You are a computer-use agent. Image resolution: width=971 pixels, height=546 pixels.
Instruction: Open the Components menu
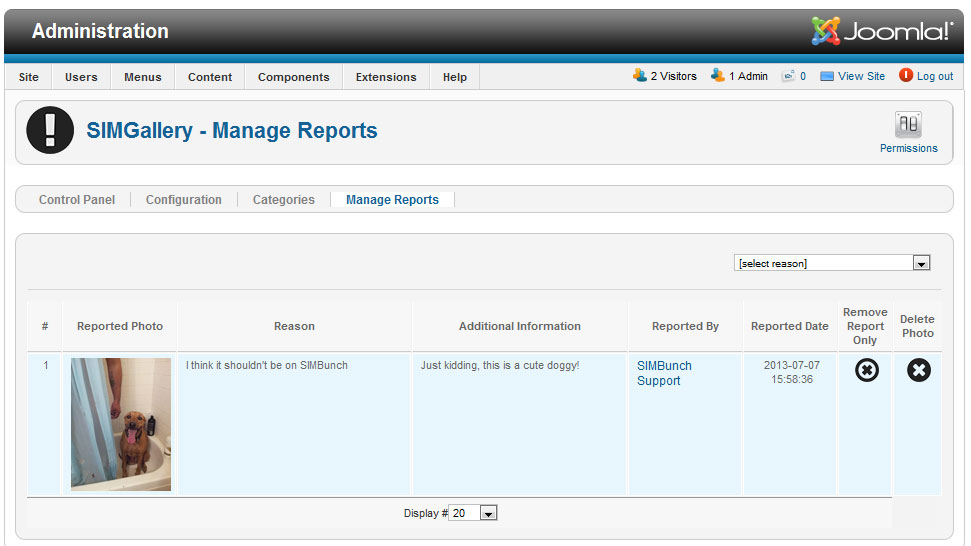[x=294, y=77]
